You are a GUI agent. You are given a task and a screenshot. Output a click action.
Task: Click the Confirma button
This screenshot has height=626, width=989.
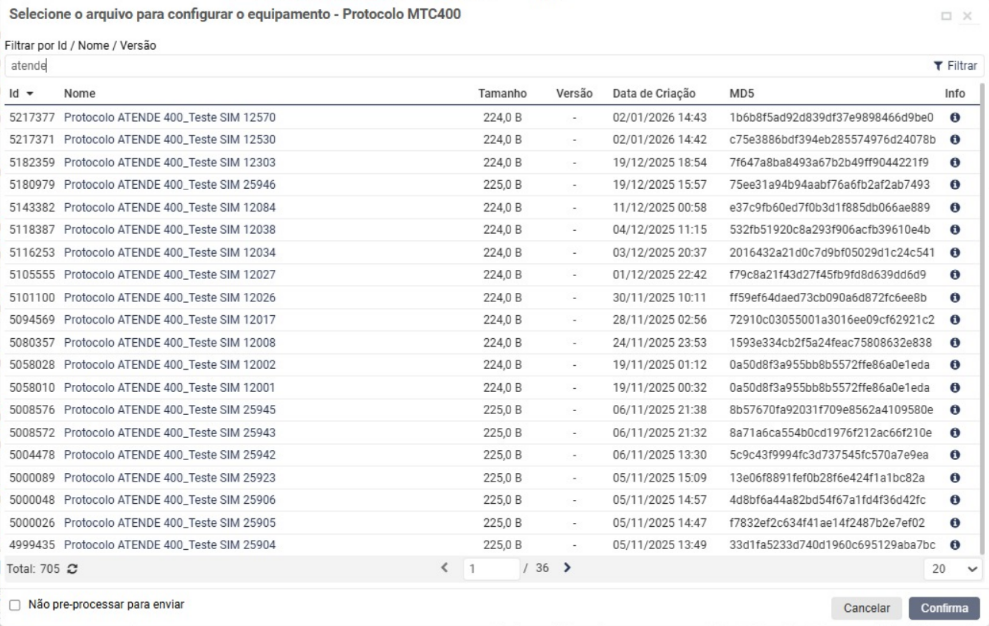pos(944,608)
